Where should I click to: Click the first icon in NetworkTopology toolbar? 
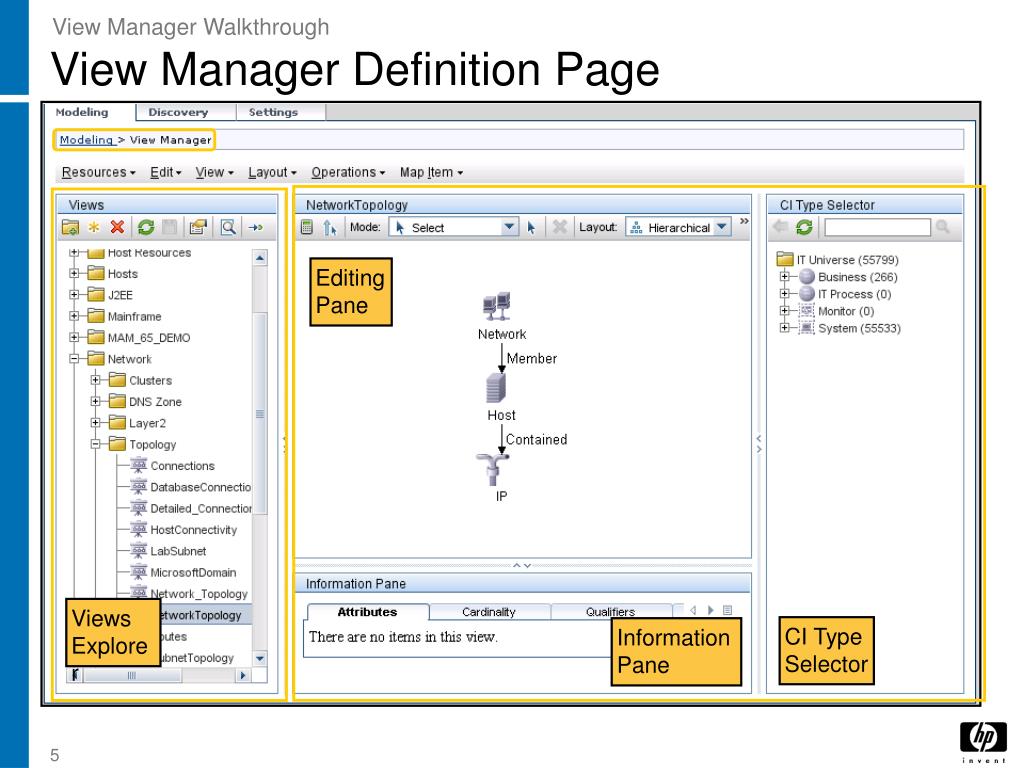point(307,227)
